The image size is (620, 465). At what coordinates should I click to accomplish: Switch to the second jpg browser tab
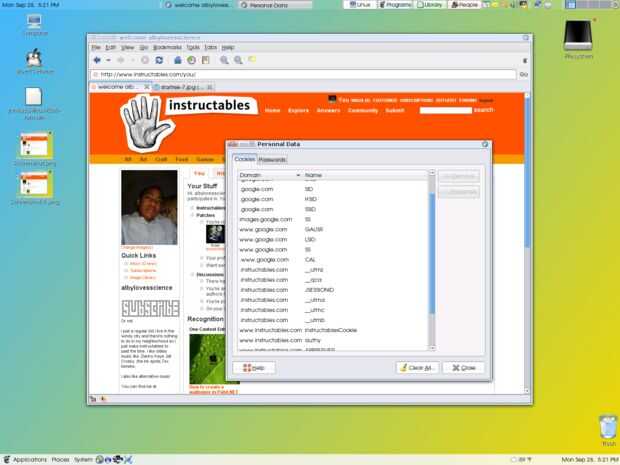point(183,87)
